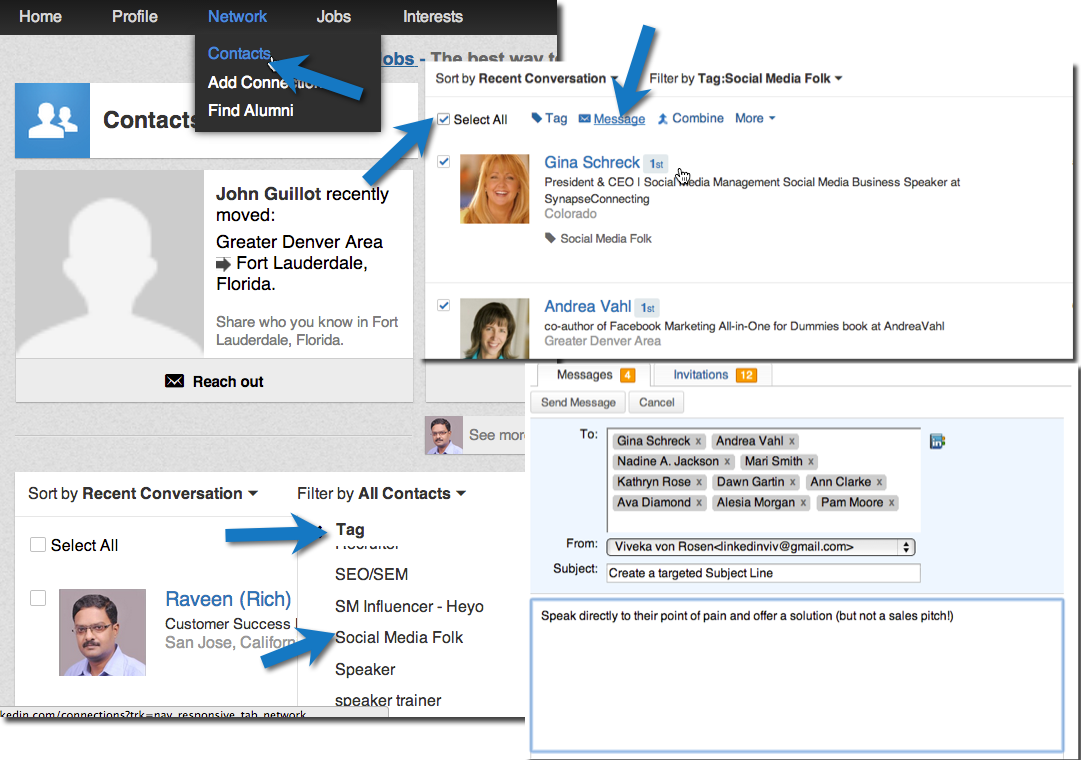Remove Ann Clarke from recipients

click(879, 482)
